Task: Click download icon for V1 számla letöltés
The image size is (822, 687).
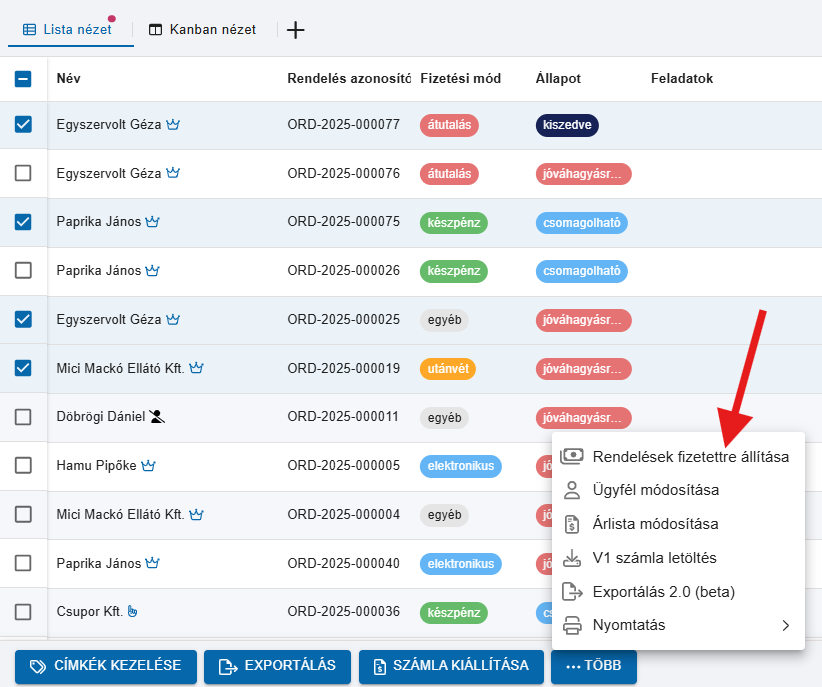Action: [x=572, y=558]
